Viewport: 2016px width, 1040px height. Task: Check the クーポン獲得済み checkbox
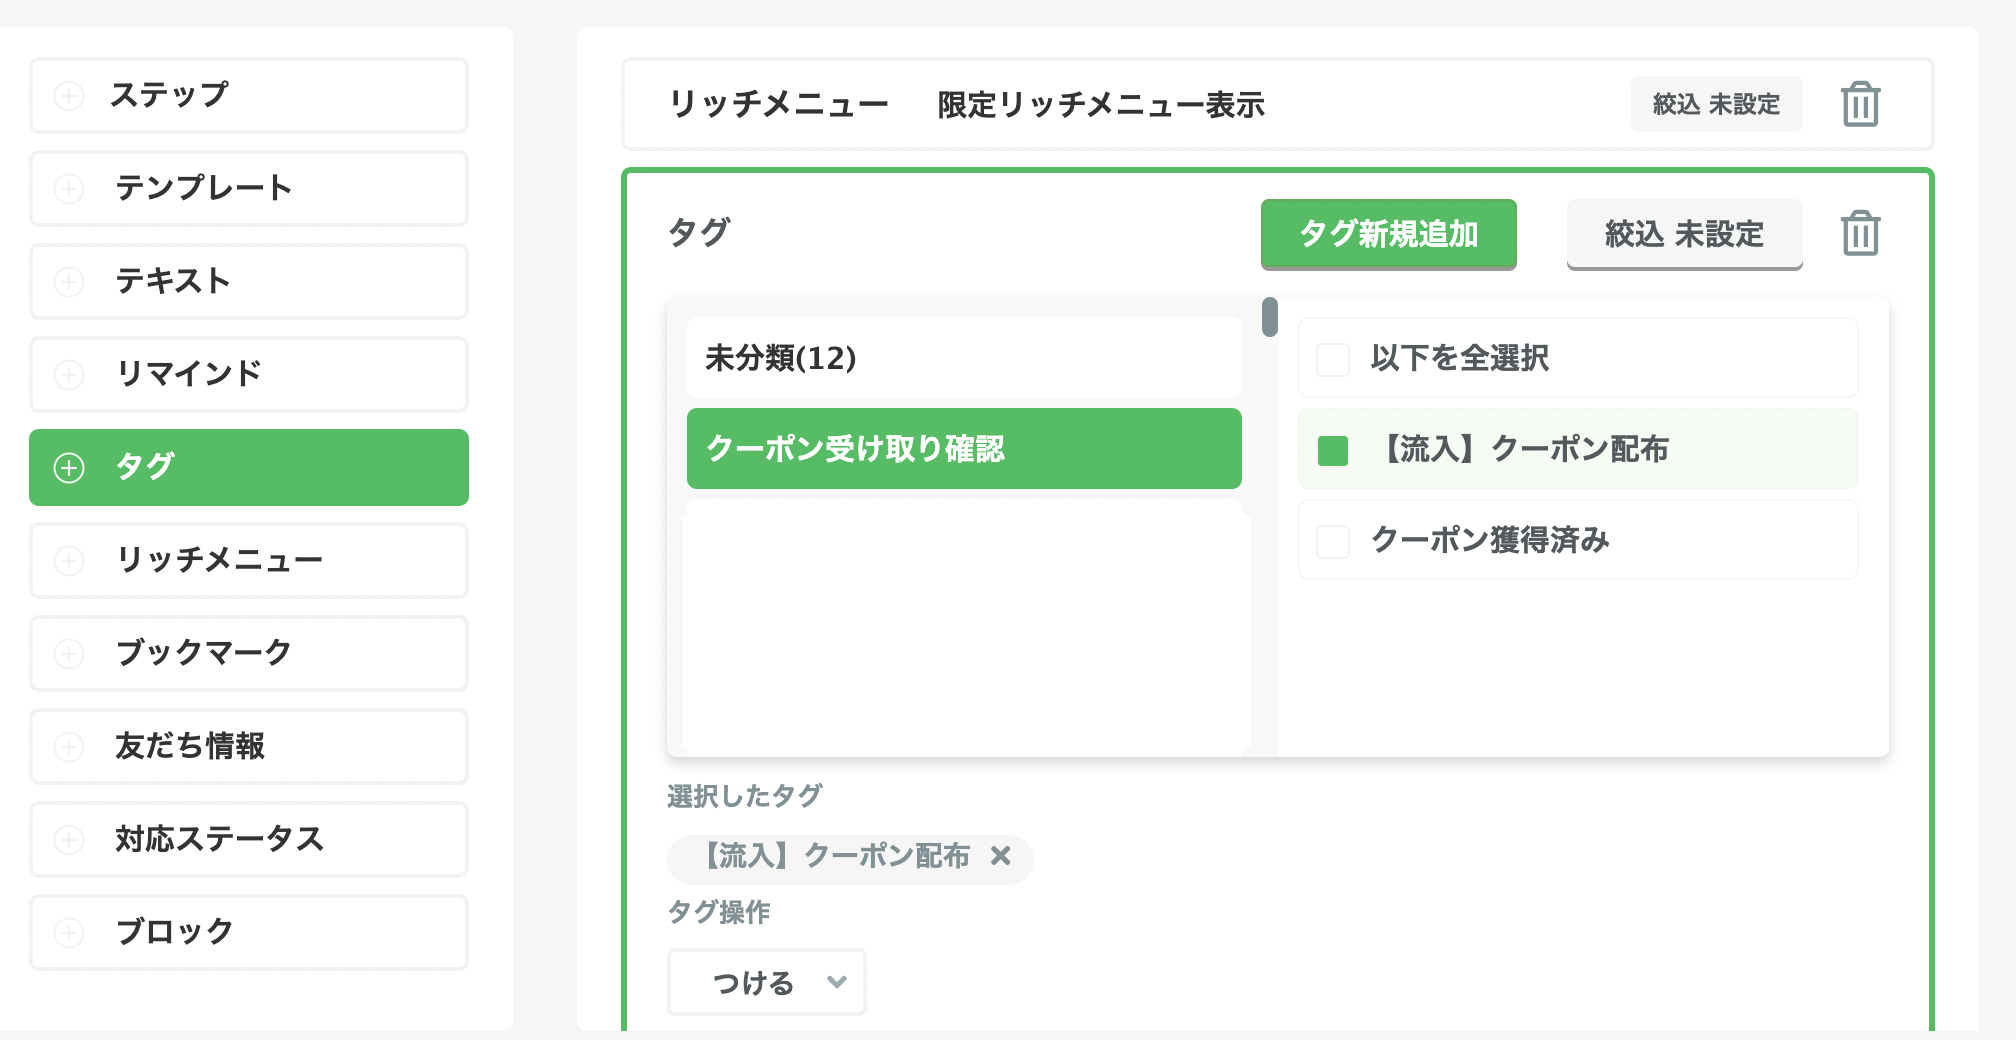coord(1333,541)
